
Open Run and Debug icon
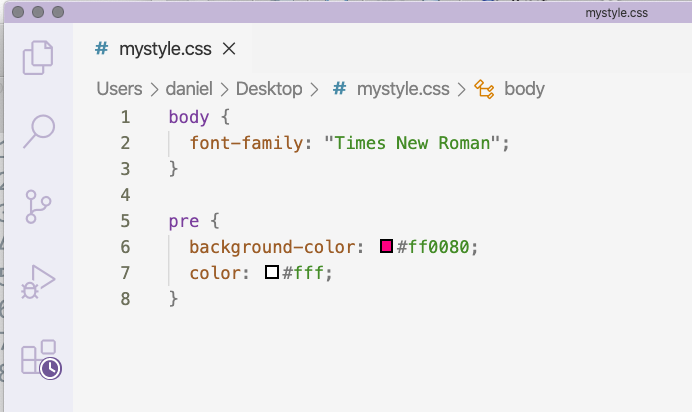point(38,282)
